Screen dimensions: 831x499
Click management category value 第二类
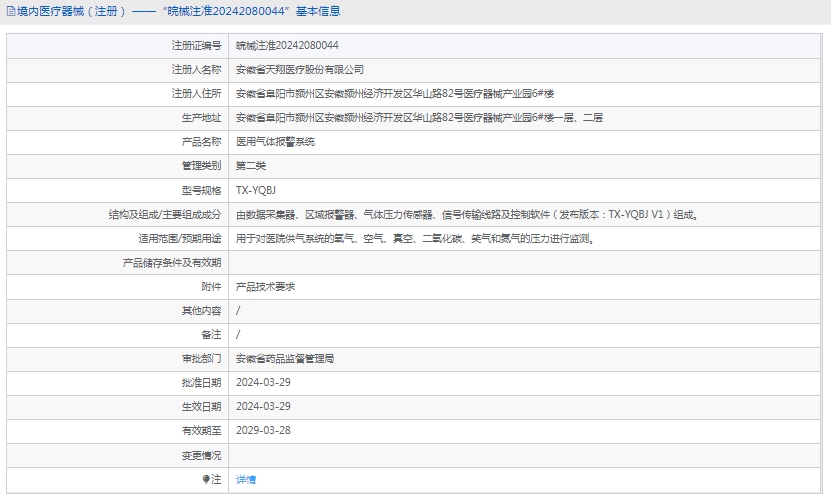251,166
